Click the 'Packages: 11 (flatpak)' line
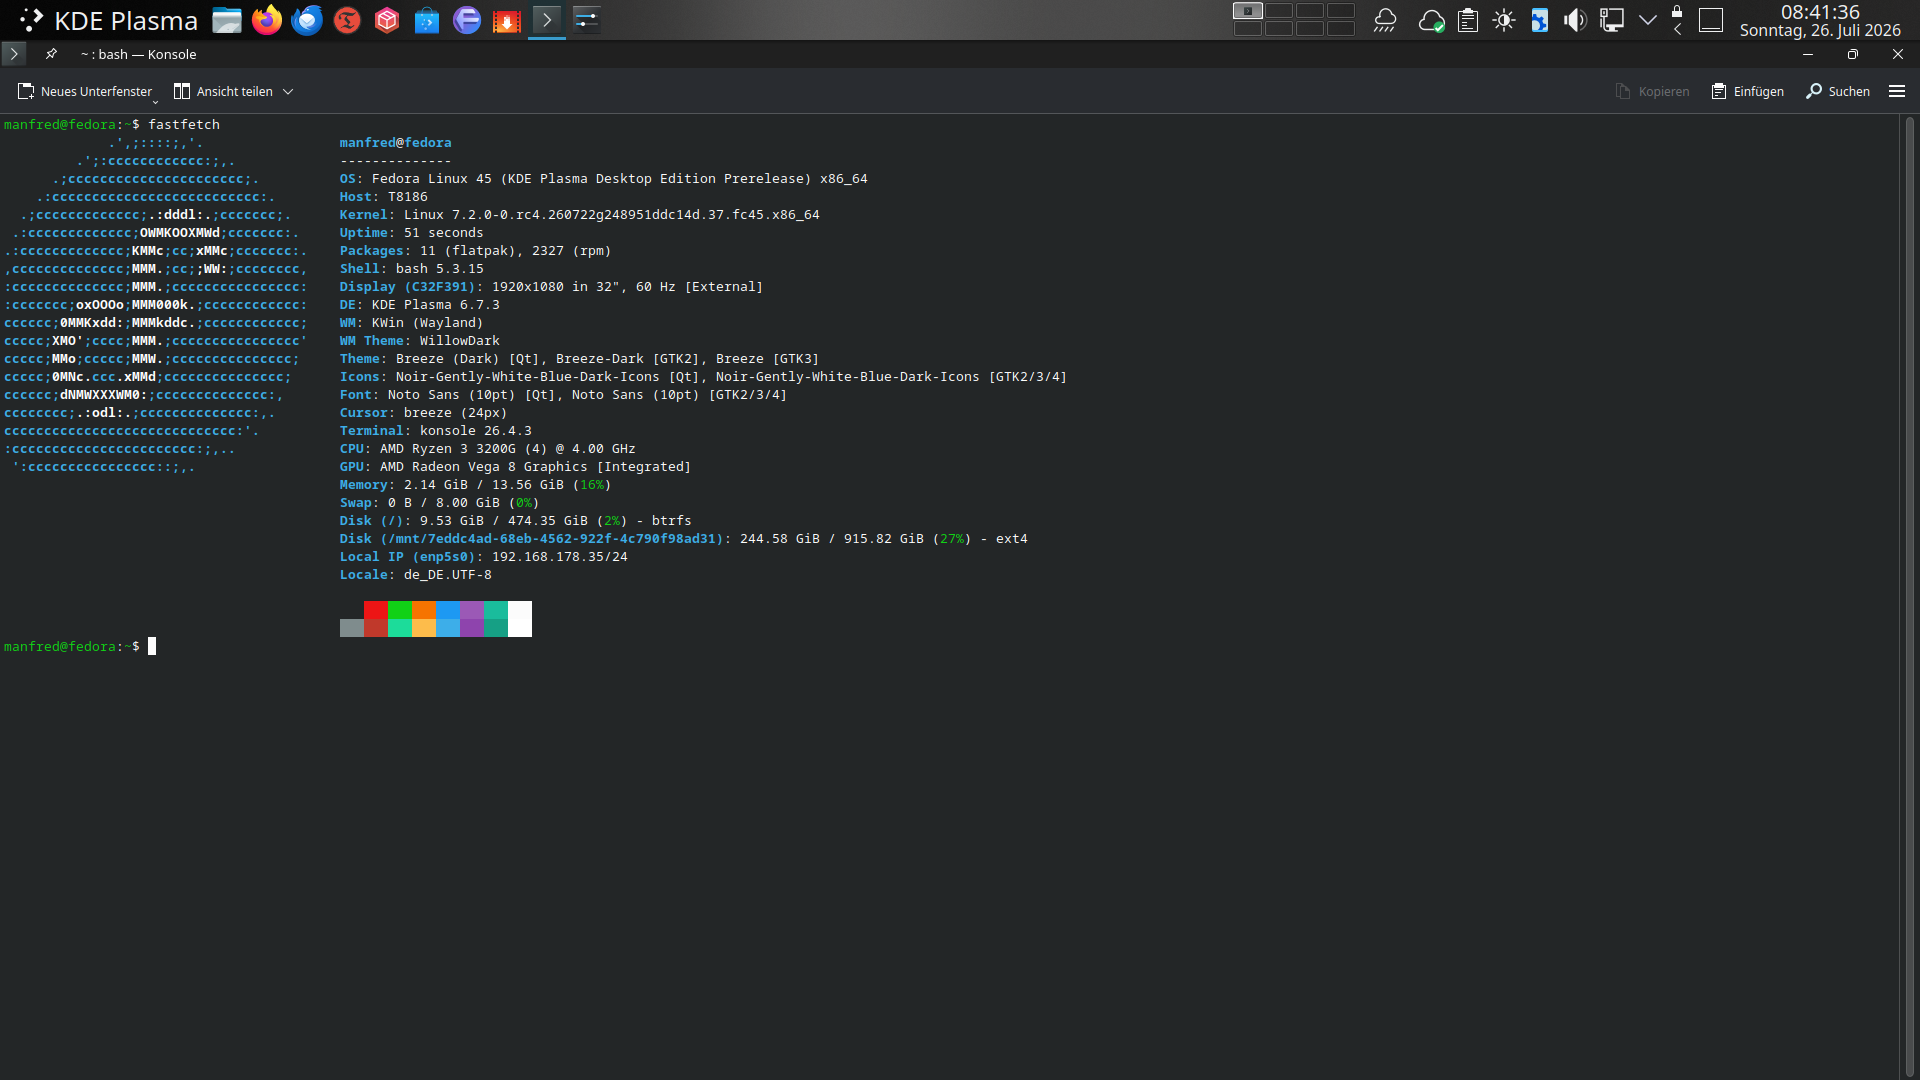This screenshot has width=1920, height=1080. click(x=475, y=251)
